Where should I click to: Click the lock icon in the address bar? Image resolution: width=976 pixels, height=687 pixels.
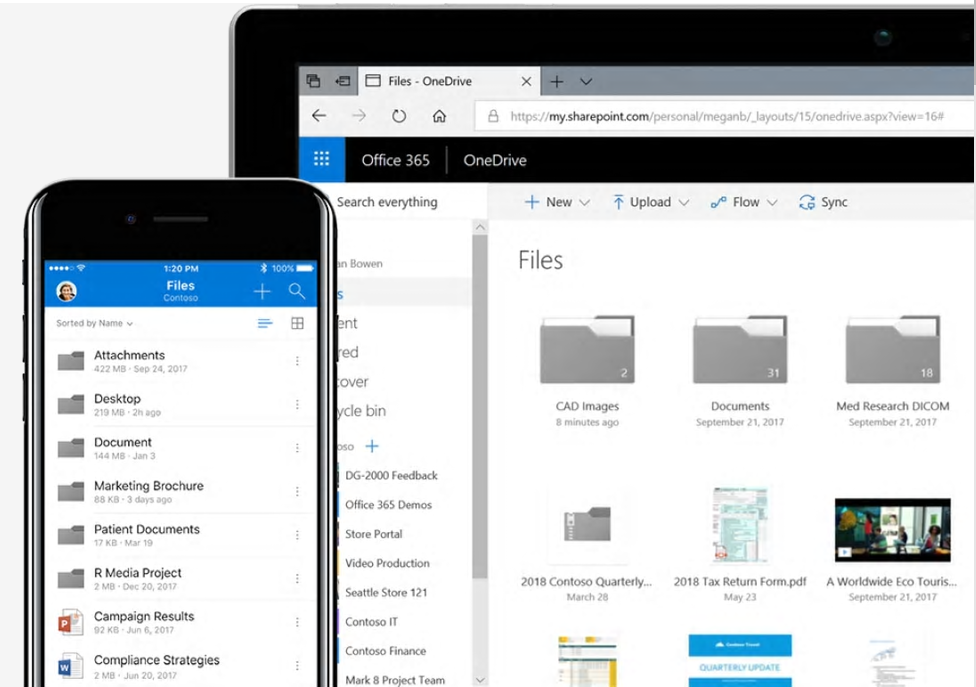pos(493,116)
